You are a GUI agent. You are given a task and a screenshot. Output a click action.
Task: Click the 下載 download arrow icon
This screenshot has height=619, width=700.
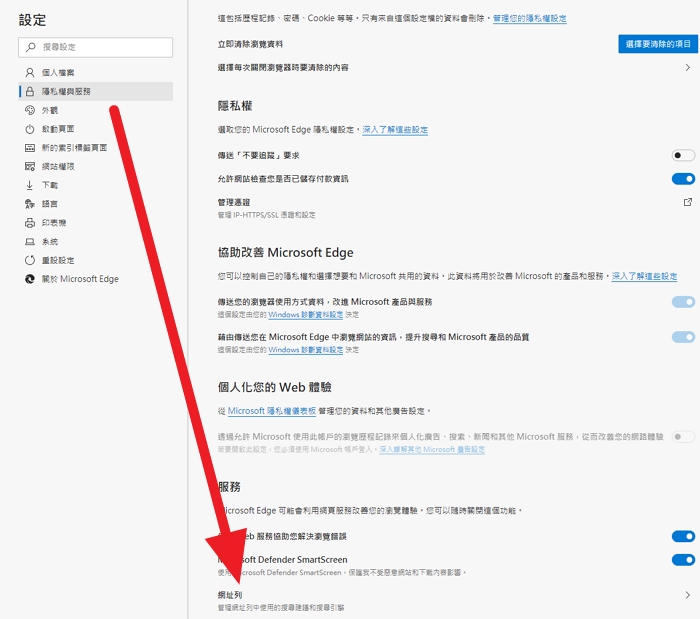pos(29,185)
